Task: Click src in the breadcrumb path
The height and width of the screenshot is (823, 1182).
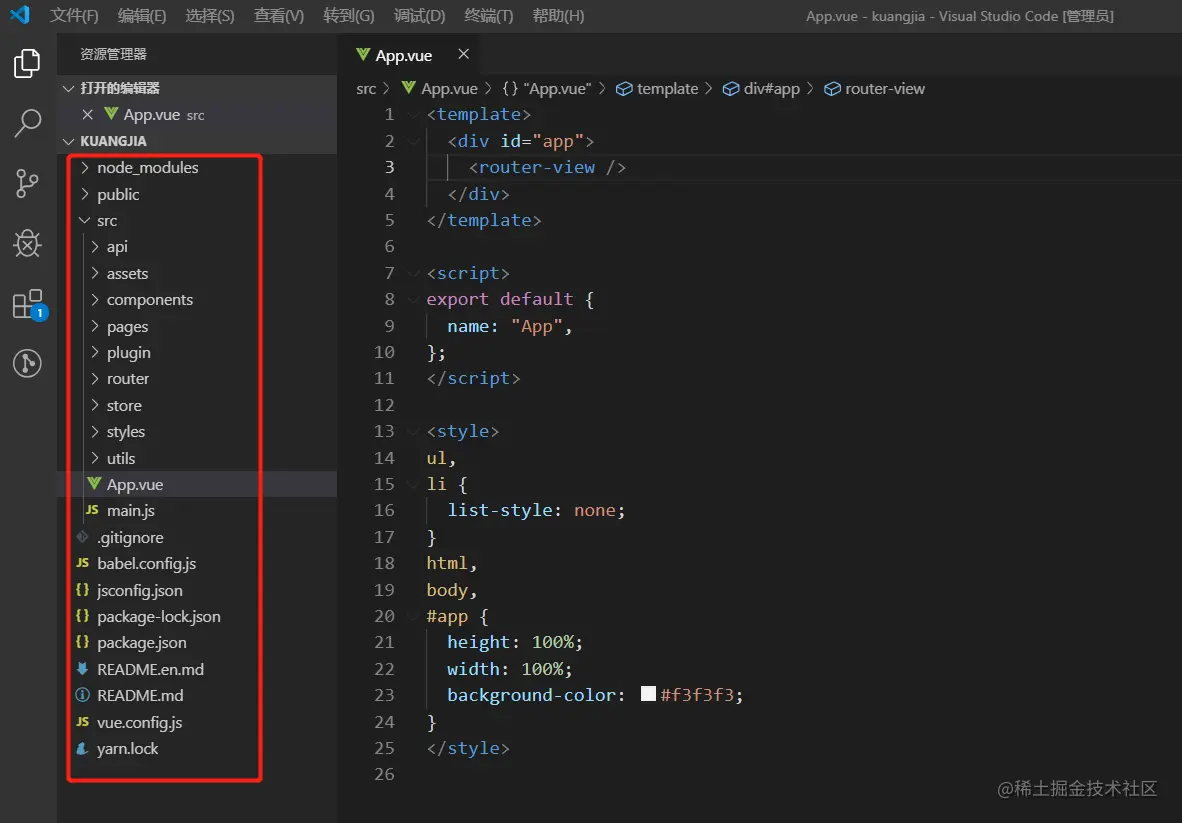Action: click(x=366, y=89)
